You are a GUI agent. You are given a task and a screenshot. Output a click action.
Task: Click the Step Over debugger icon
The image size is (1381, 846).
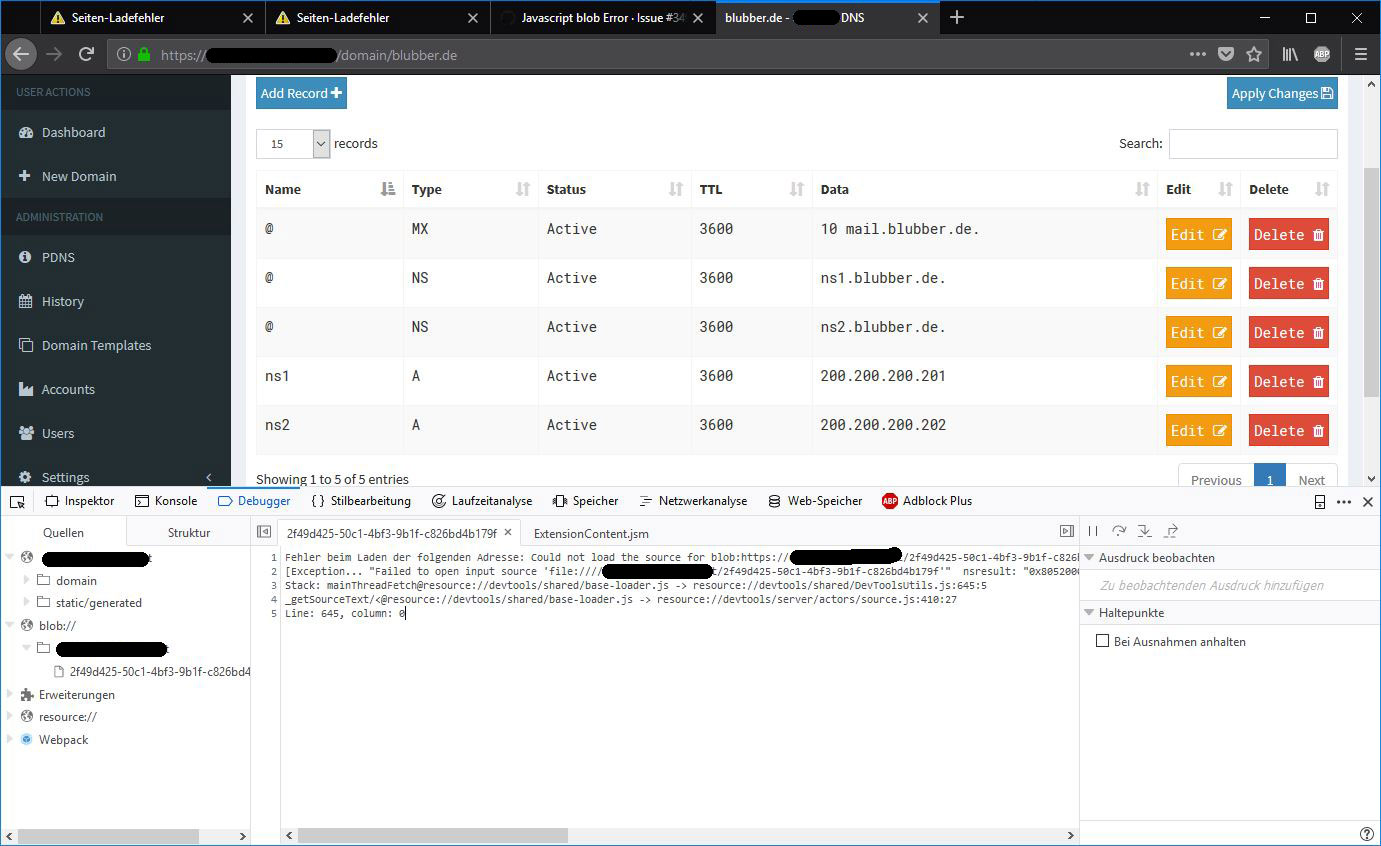click(x=1119, y=531)
